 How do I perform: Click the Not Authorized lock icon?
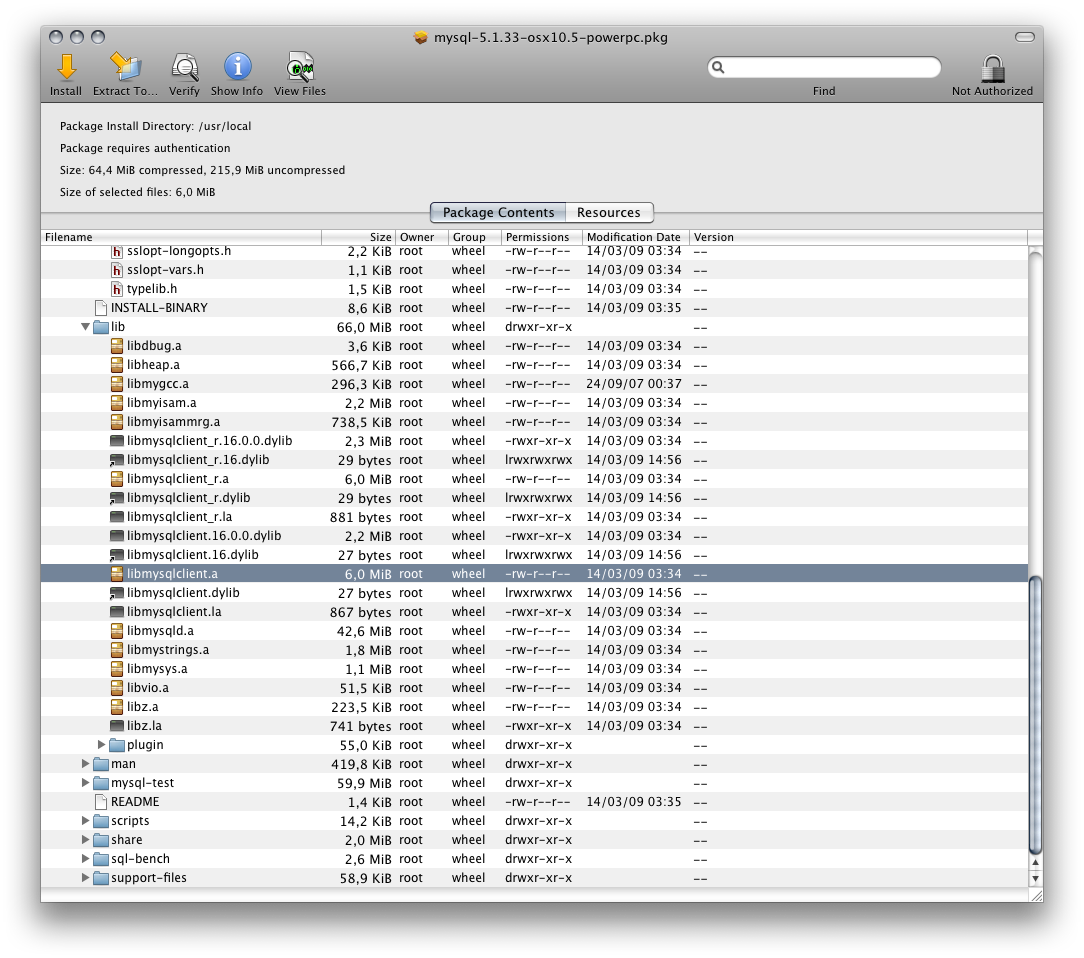pyautogui.click(x=992, y=68)
